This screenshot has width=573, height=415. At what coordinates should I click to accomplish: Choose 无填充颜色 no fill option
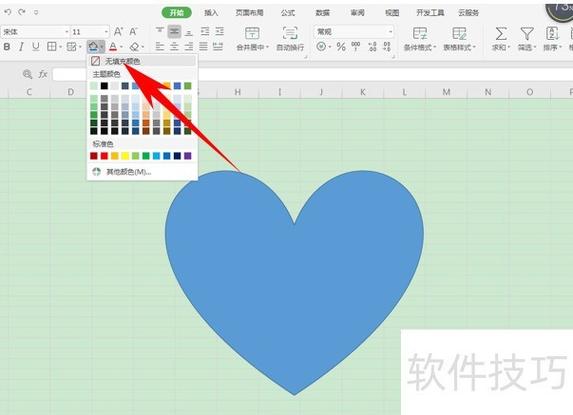[x=142, y=61]
